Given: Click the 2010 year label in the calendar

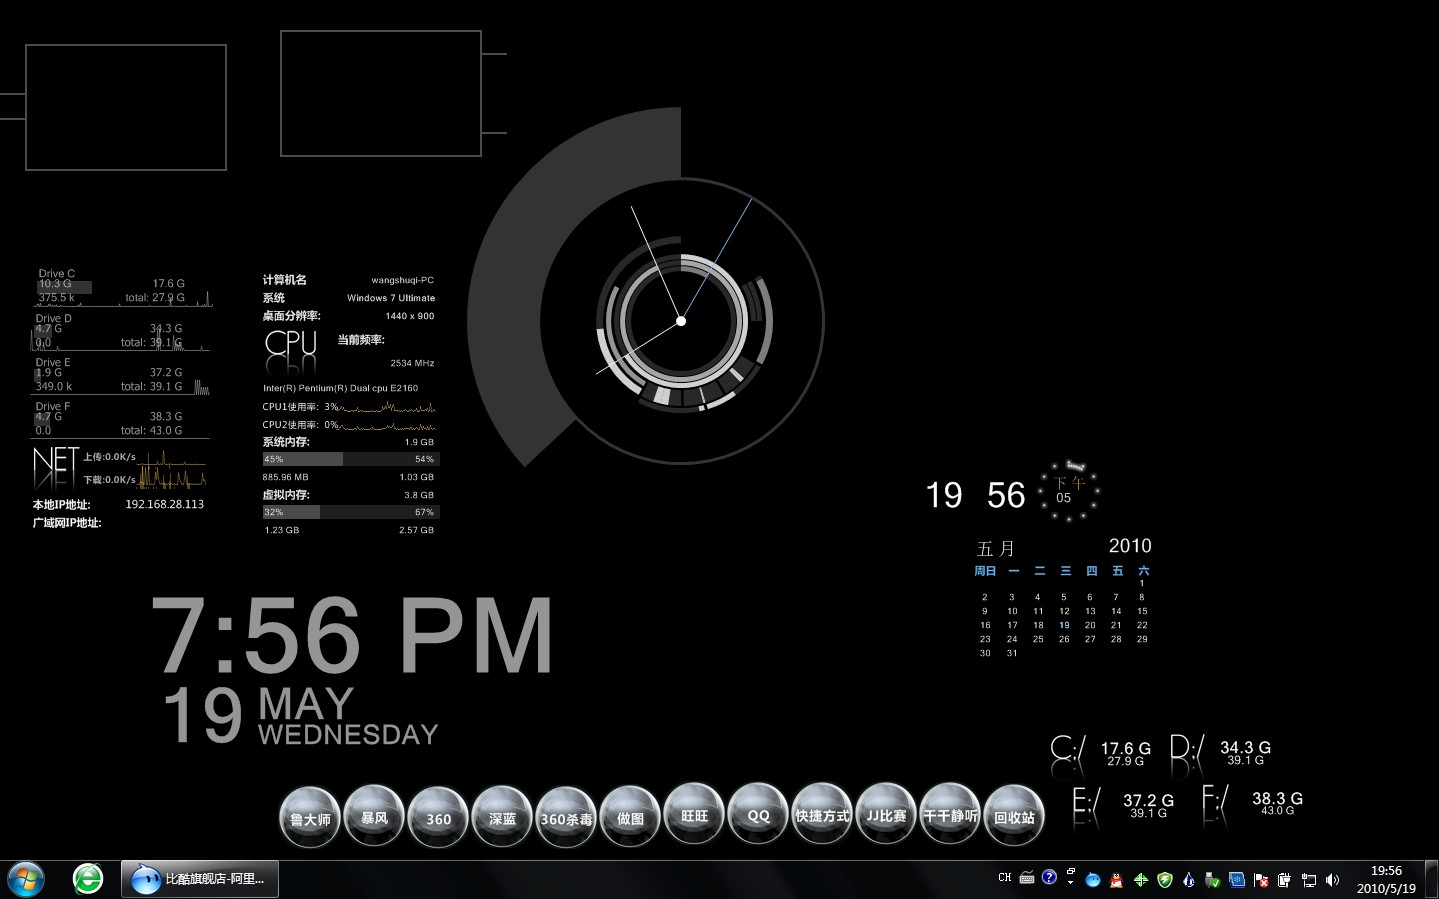Looking at the screenshot, I should pyautogui.click(x=1130, y=546).
